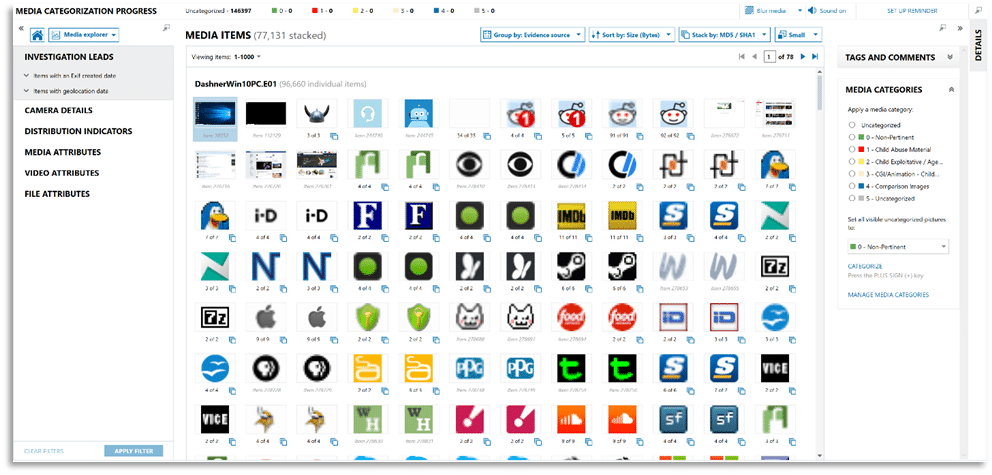Click the red 1 progress swatch
Viewport: 992px width, 475px height.
click(314, 11)
